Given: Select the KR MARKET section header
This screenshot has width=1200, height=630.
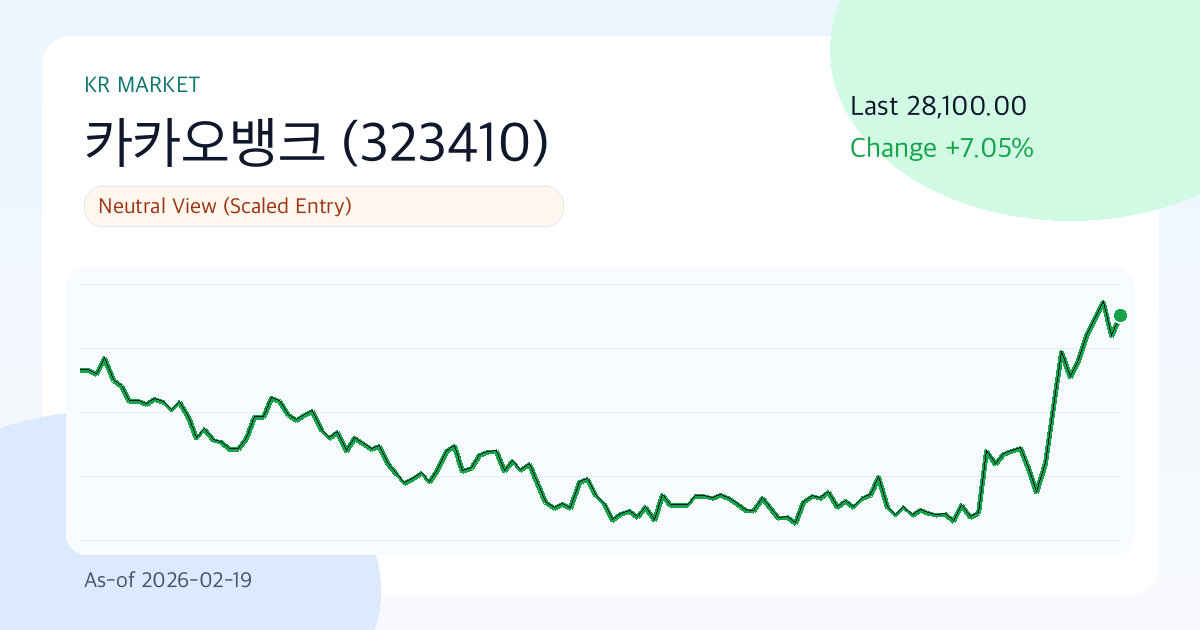Looking at the screenshot, I should click(142, 84).
